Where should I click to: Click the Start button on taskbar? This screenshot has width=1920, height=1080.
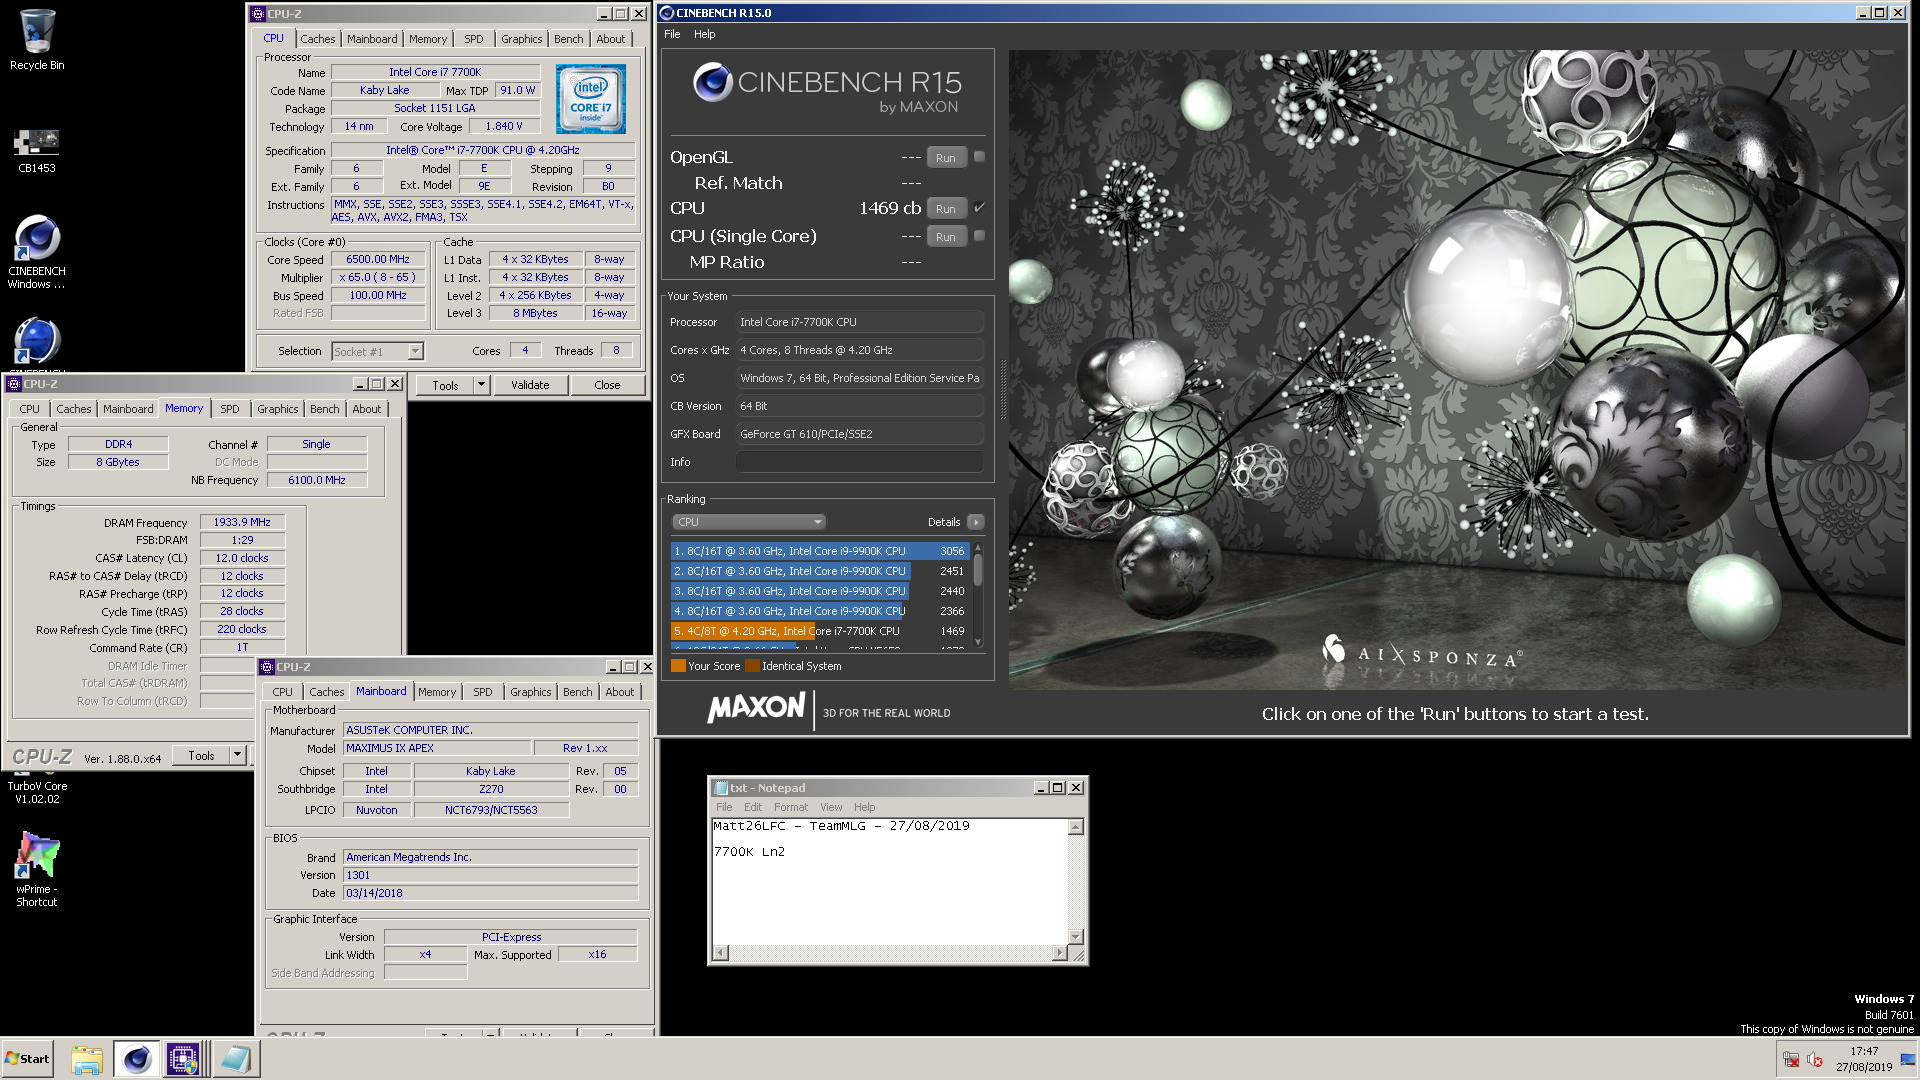[x=27, y=1059]
